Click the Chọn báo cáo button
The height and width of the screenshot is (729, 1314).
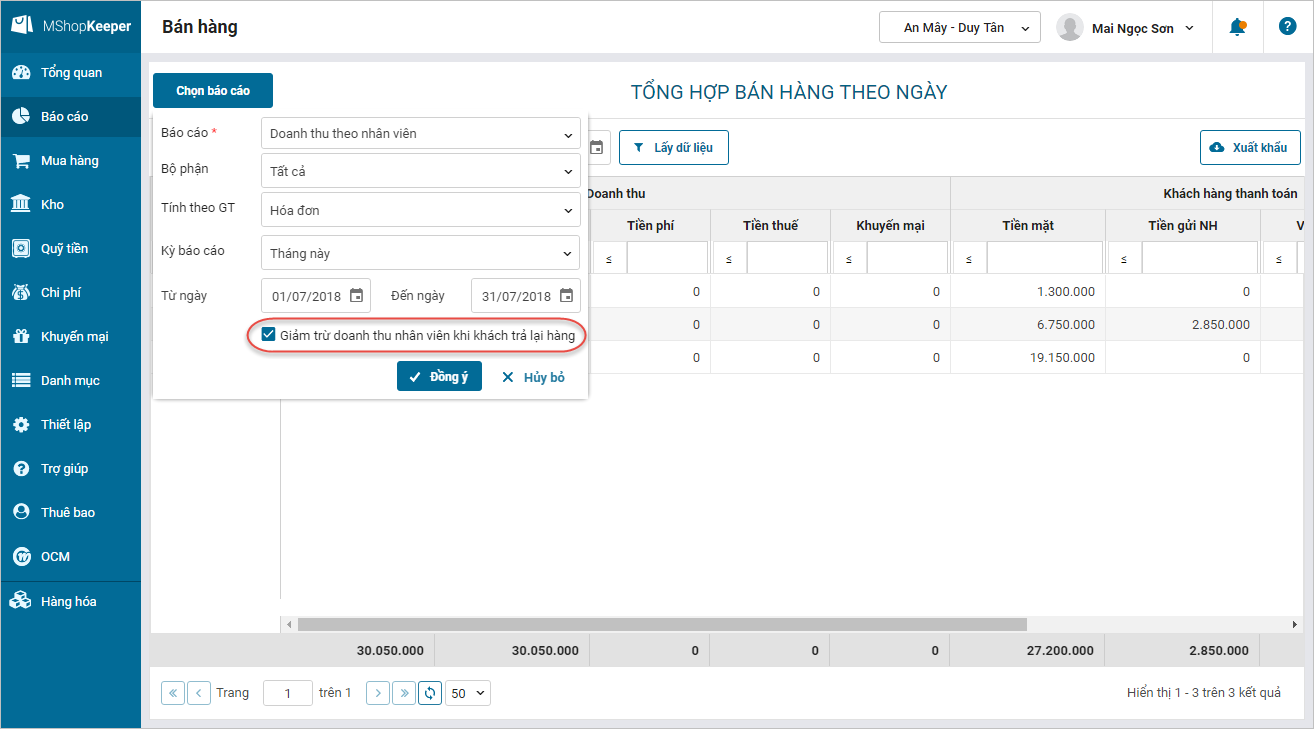point(213,91)
